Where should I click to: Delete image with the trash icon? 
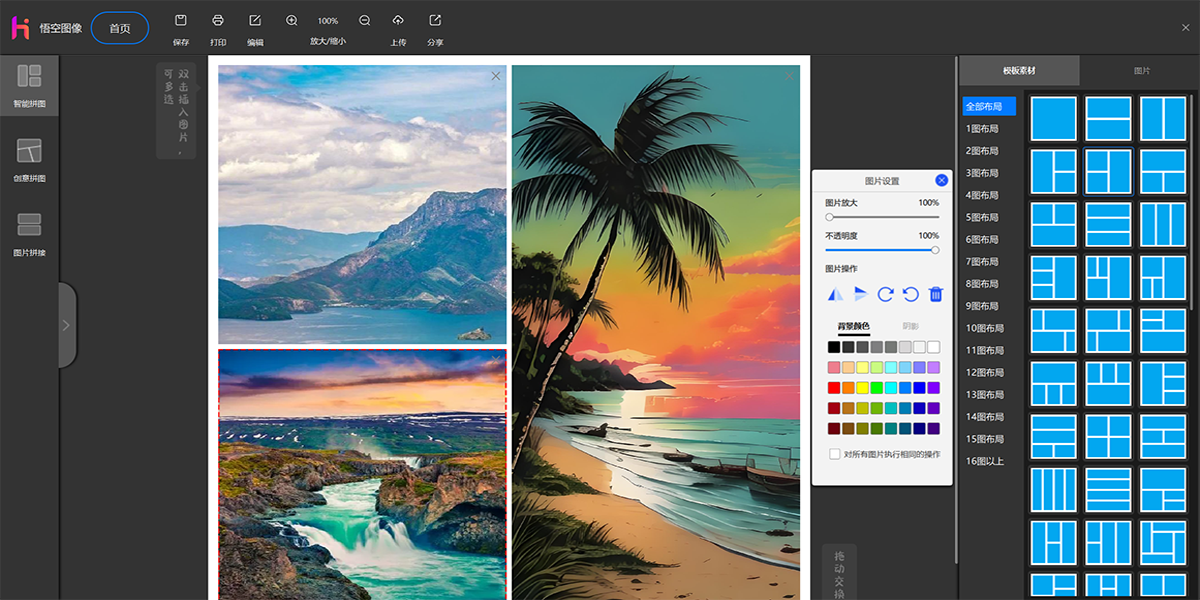tap(936, 294)
